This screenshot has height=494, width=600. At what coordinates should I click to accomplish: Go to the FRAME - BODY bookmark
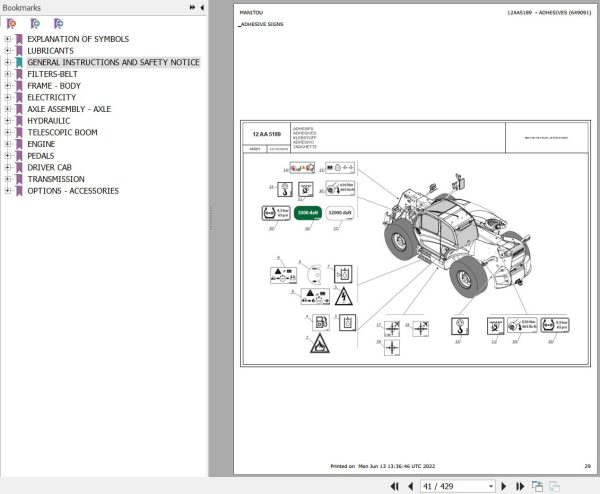(x=54, y=86)
